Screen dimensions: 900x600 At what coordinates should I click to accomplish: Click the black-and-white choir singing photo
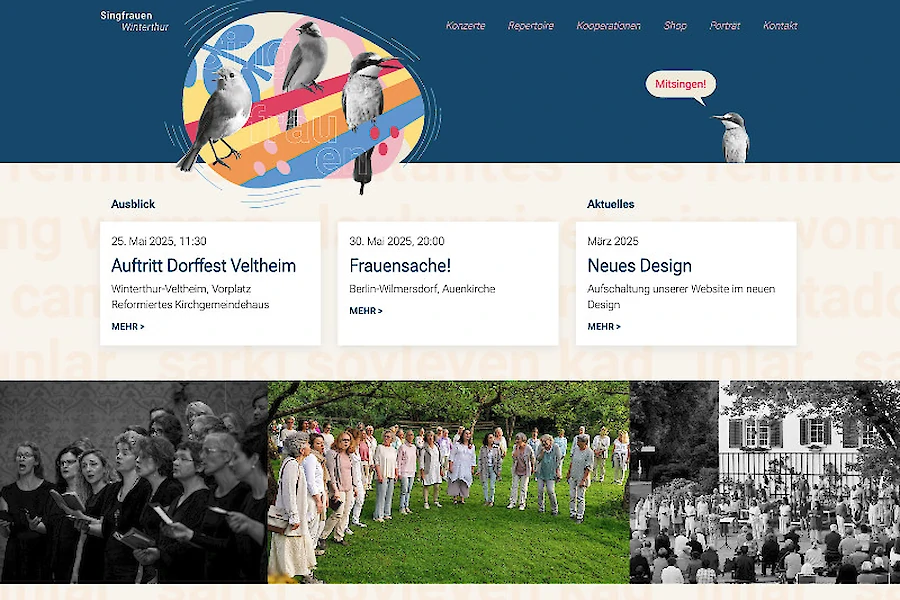tap(134, 482)
